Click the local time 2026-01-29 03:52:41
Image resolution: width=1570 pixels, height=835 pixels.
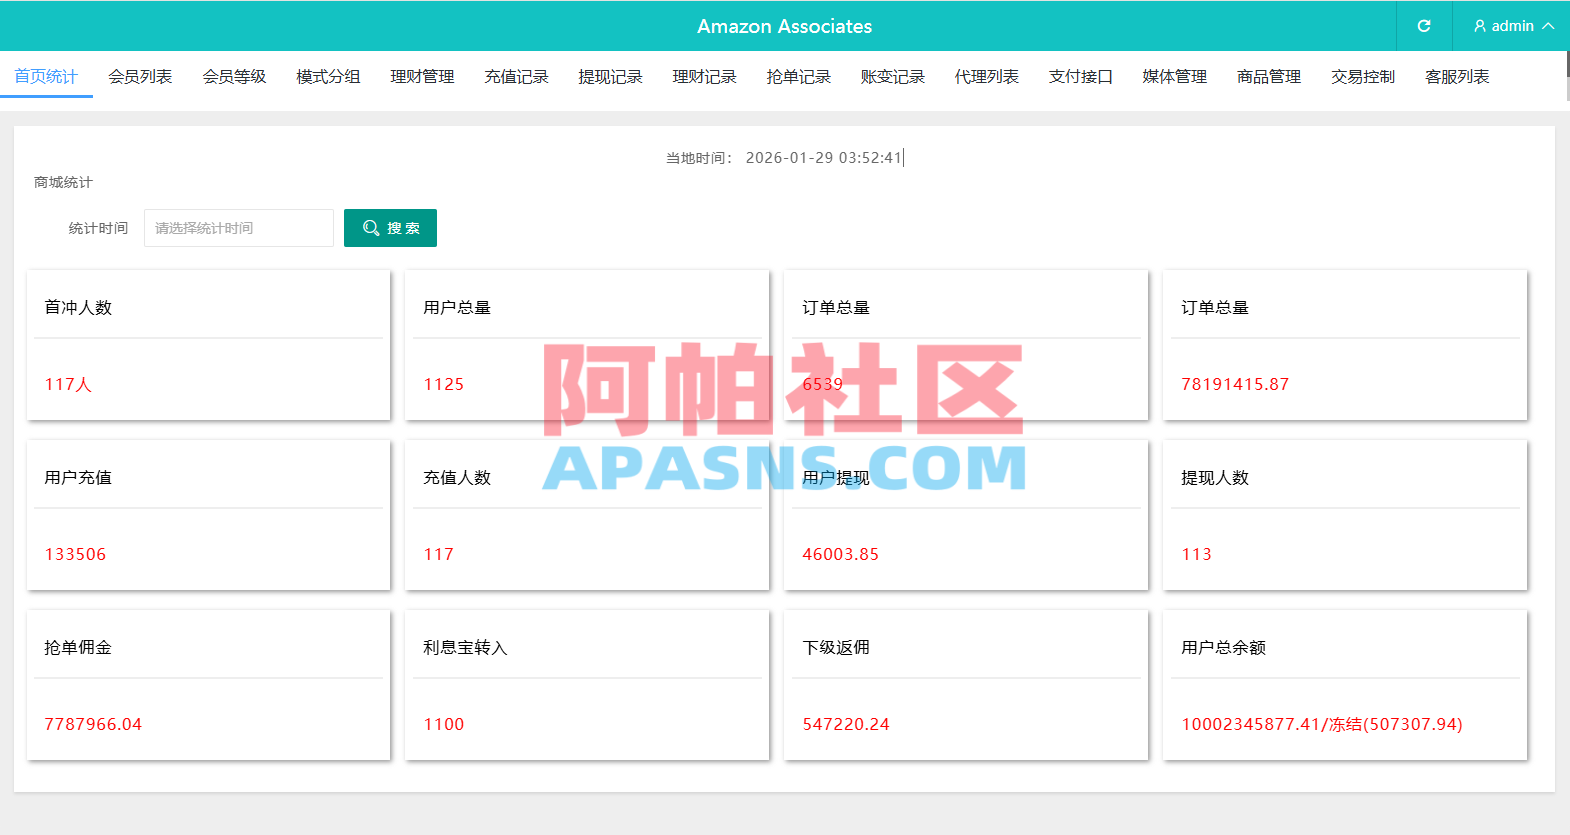pyautogui.click(x=823, y=158)
